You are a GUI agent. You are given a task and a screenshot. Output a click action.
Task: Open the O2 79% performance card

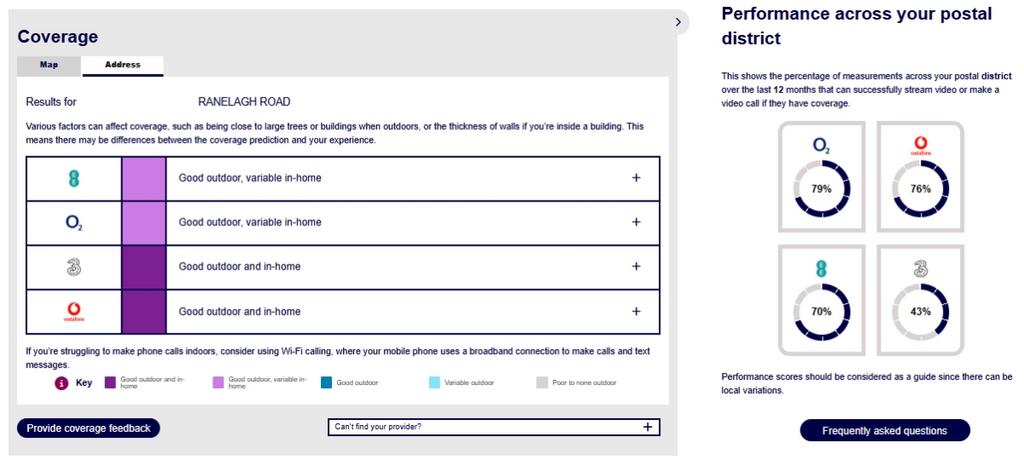[x=821, y=176]
